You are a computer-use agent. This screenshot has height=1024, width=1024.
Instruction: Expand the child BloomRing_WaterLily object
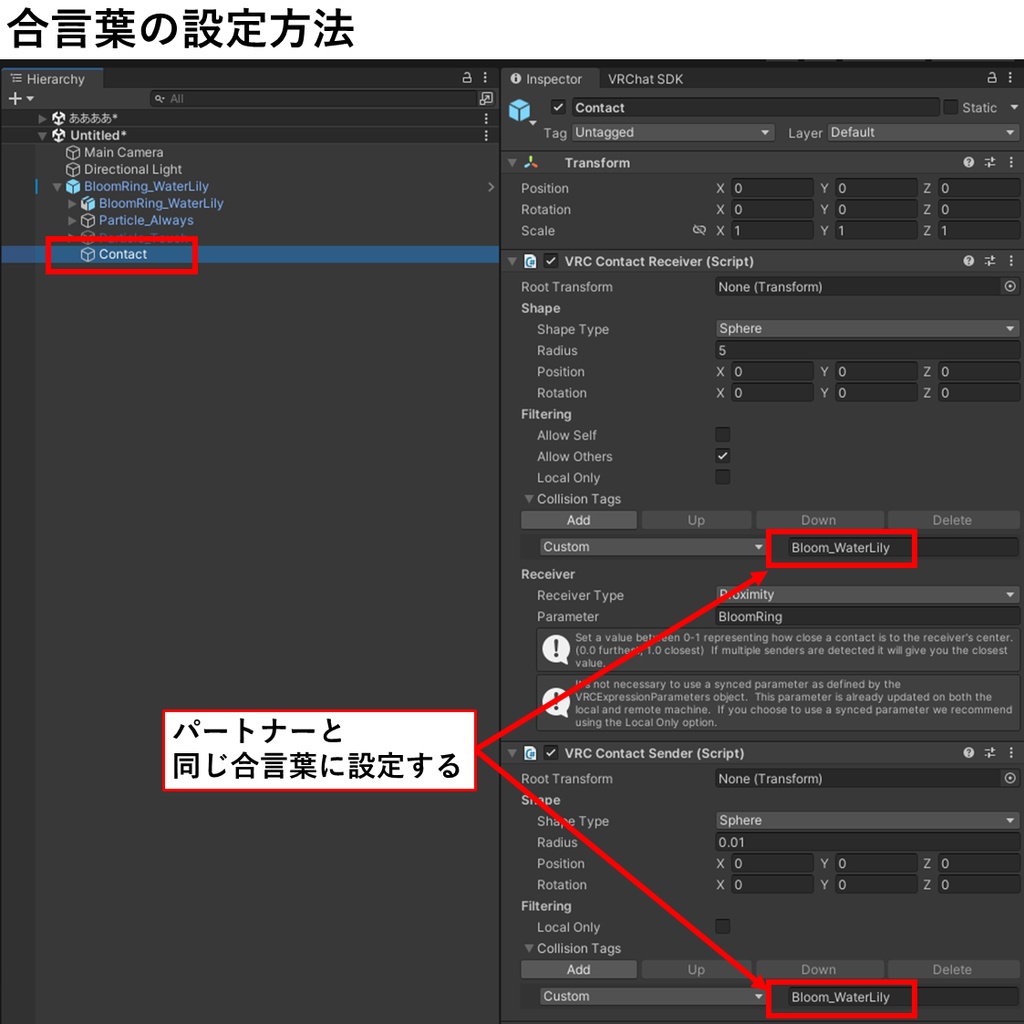click(72, 204)
